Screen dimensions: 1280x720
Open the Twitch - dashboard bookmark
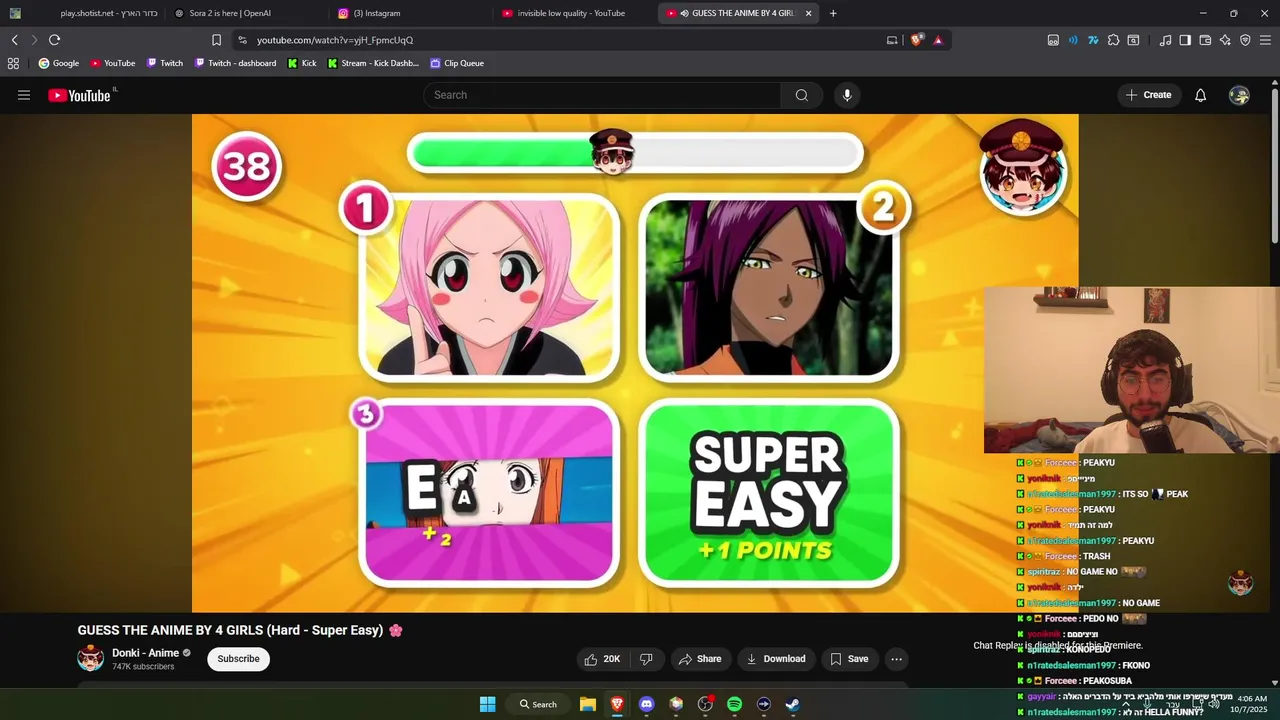[235, 63]
